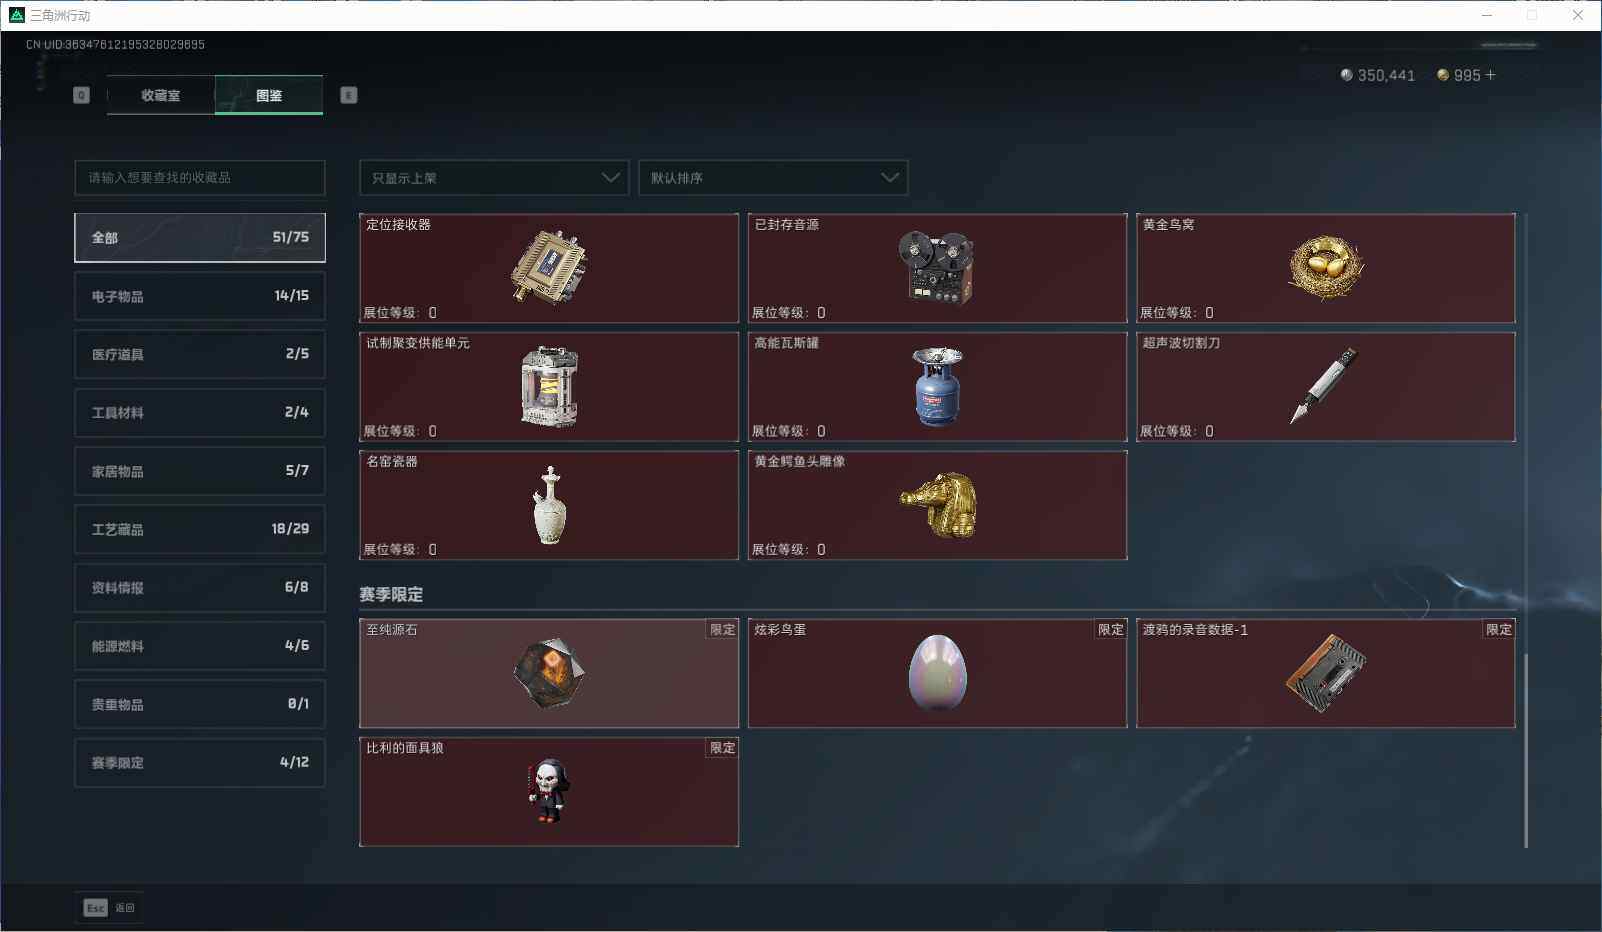Image resolution: width=1602 pixels, height=932 pixels.
Task: Select the 超声波切割刀 knife icon
Action: point(1324,386)
